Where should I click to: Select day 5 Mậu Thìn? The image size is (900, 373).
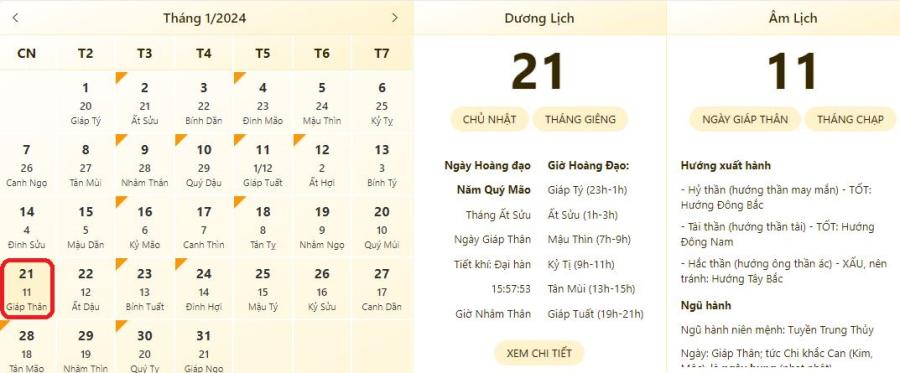pos(322,103)
